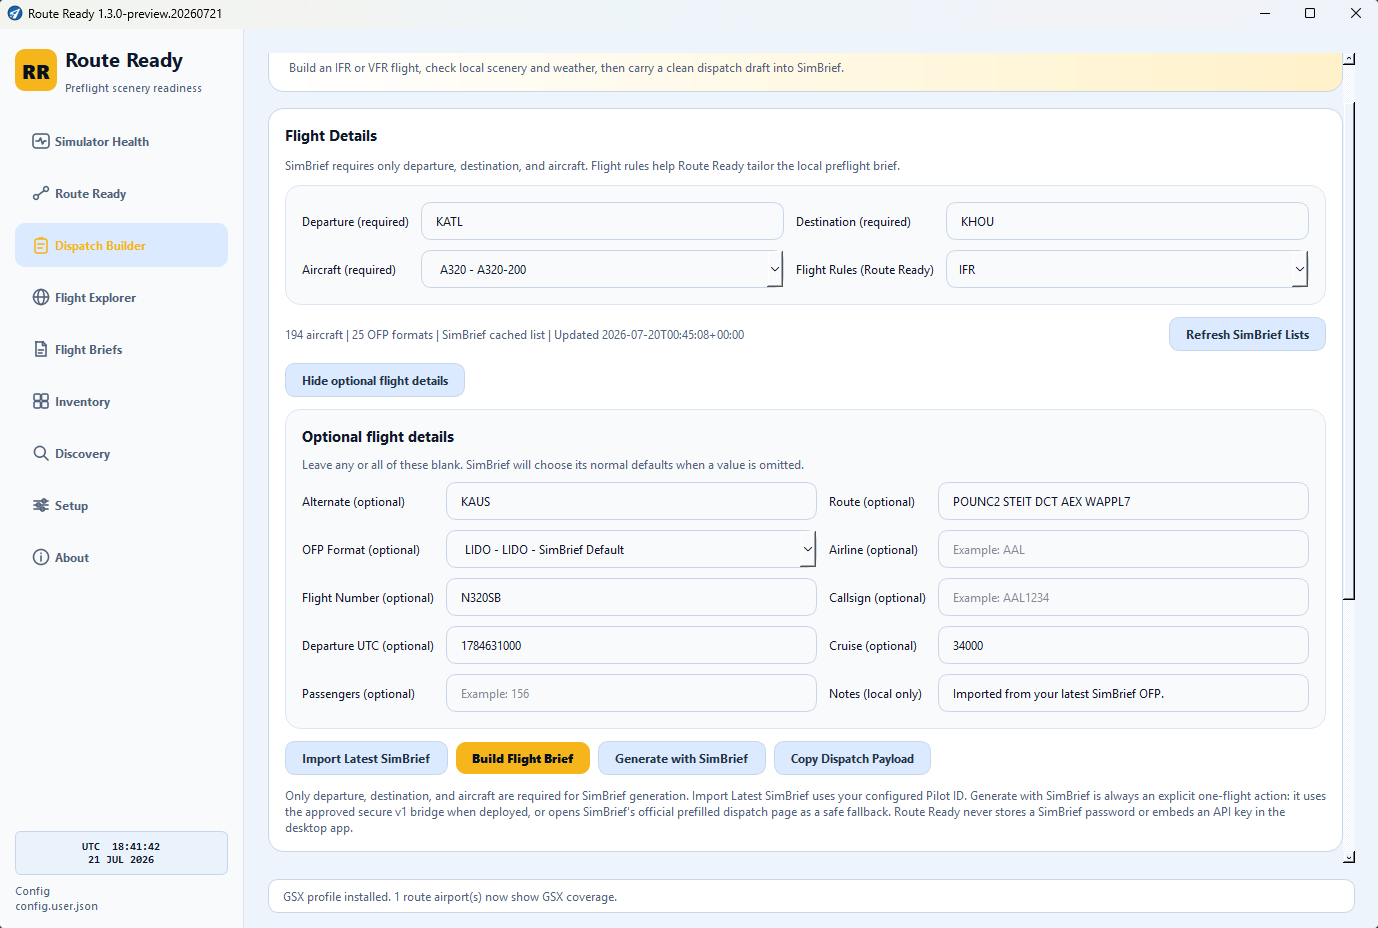This screenshot has width=1378, height=928.
Task: Click the Passengers optional field
Action: [x=631, y=693]
